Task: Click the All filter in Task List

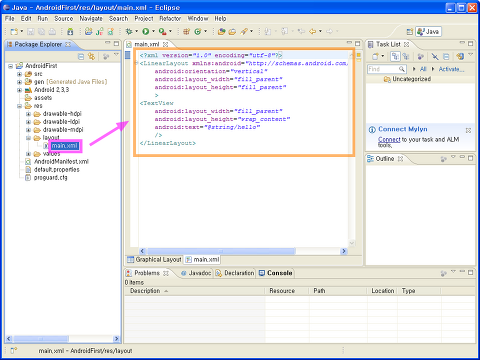Action: pyautogui.click(x=423, y=69)
